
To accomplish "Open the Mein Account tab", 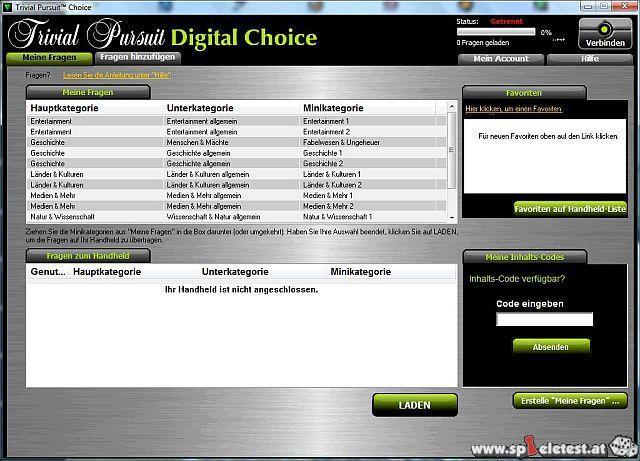I will (501, 59).
